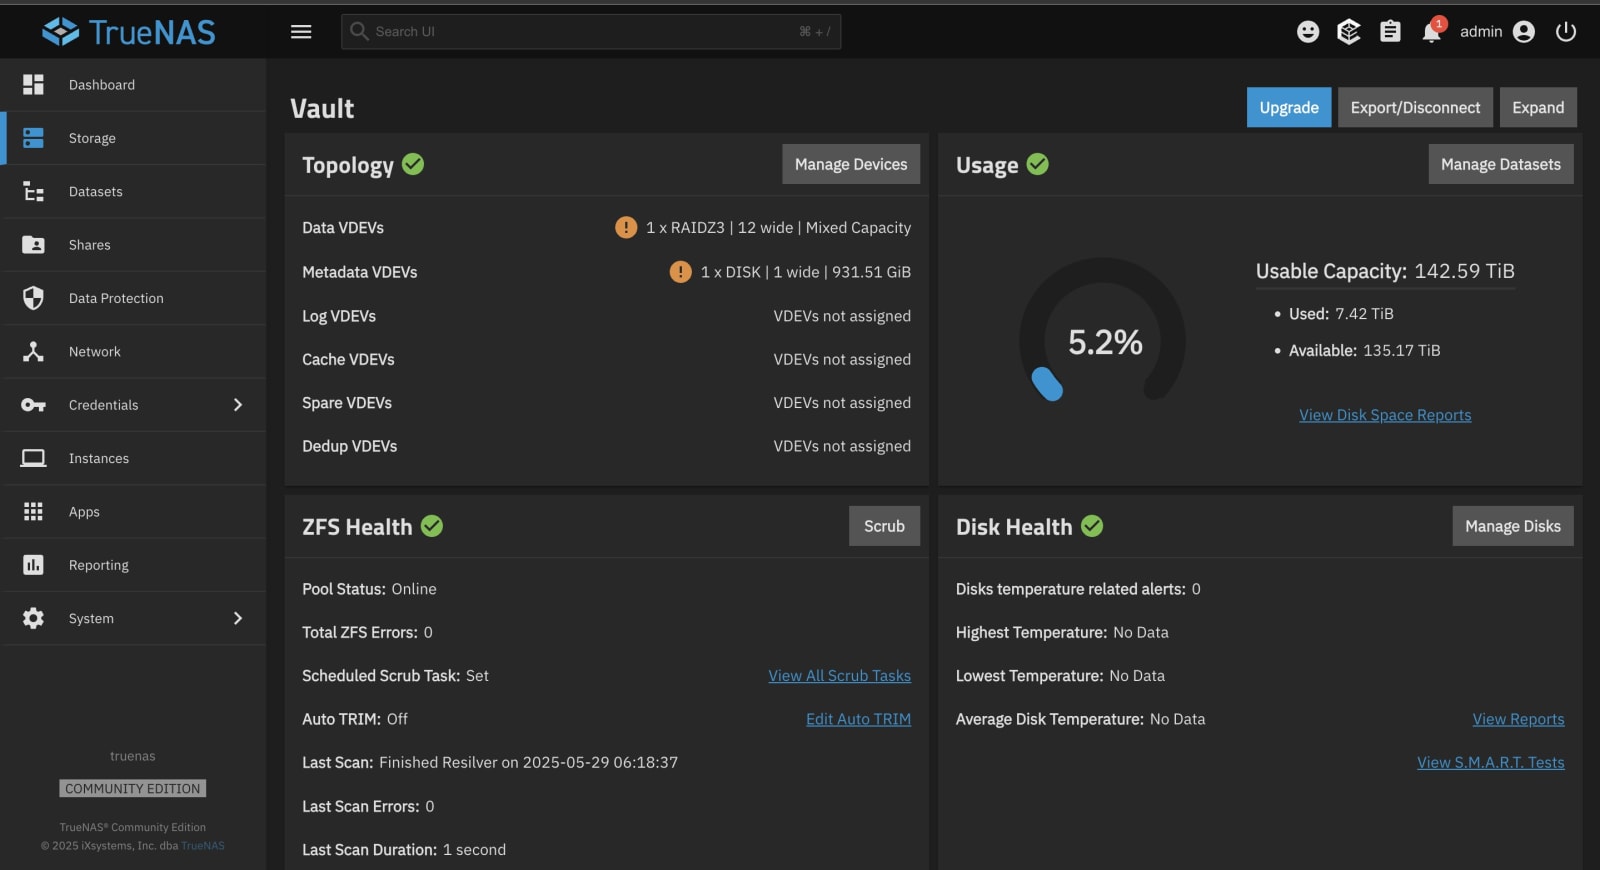Go to Shares in sidebar
Image resolution: width=1600 pixels, height=870 pixels.
tap(134, 245)
